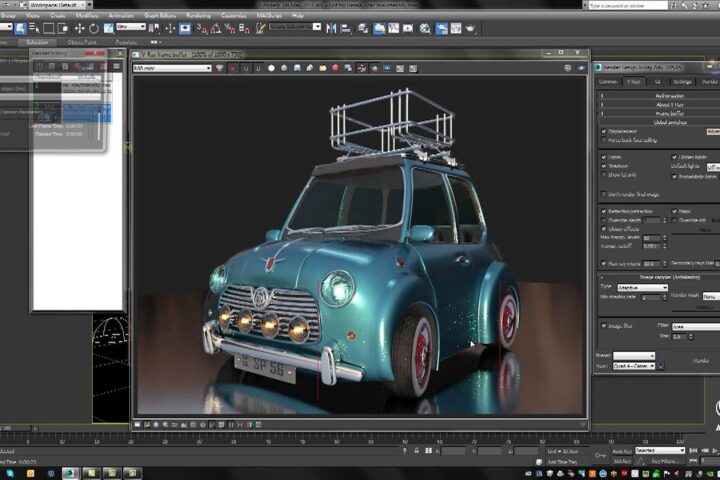
Task: Toggle the Auto Key button
Action: click(x=622, y=452)
